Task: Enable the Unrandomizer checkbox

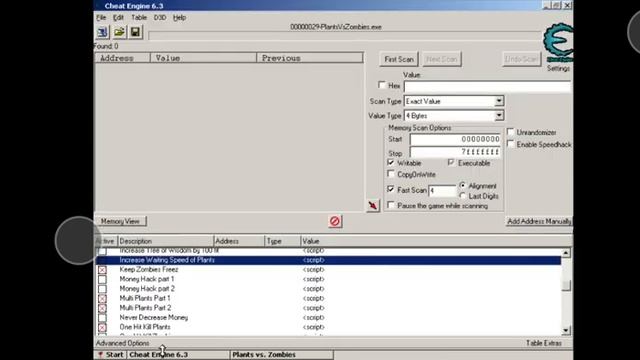Action: [511, 132]
